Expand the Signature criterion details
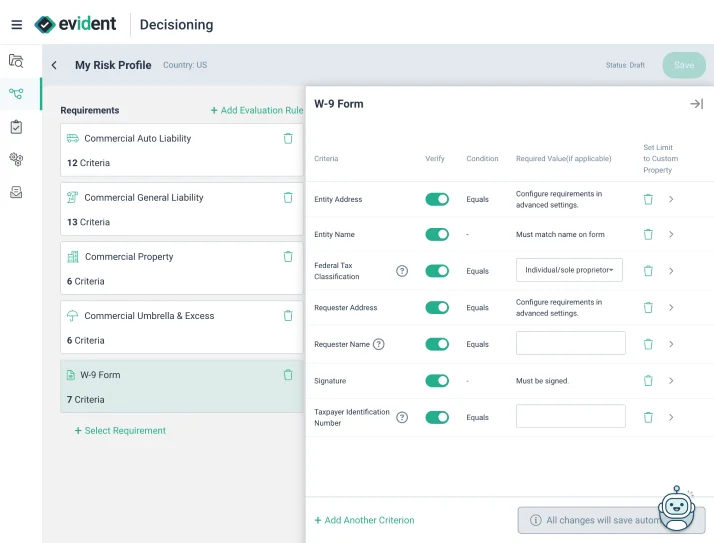Image resolution: width=714 pixels, height=543 pixels. click(671, 380)
